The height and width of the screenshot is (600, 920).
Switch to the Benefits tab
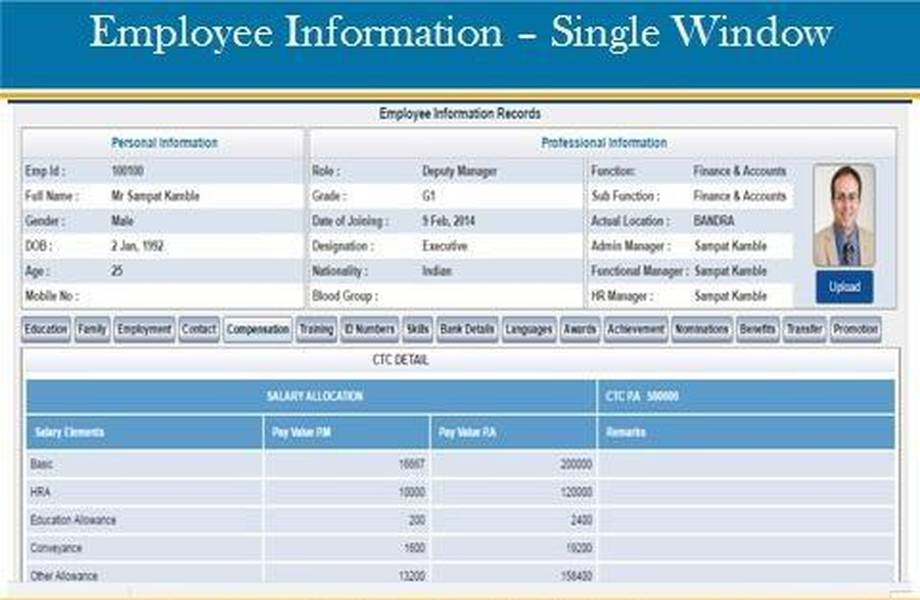758,329
